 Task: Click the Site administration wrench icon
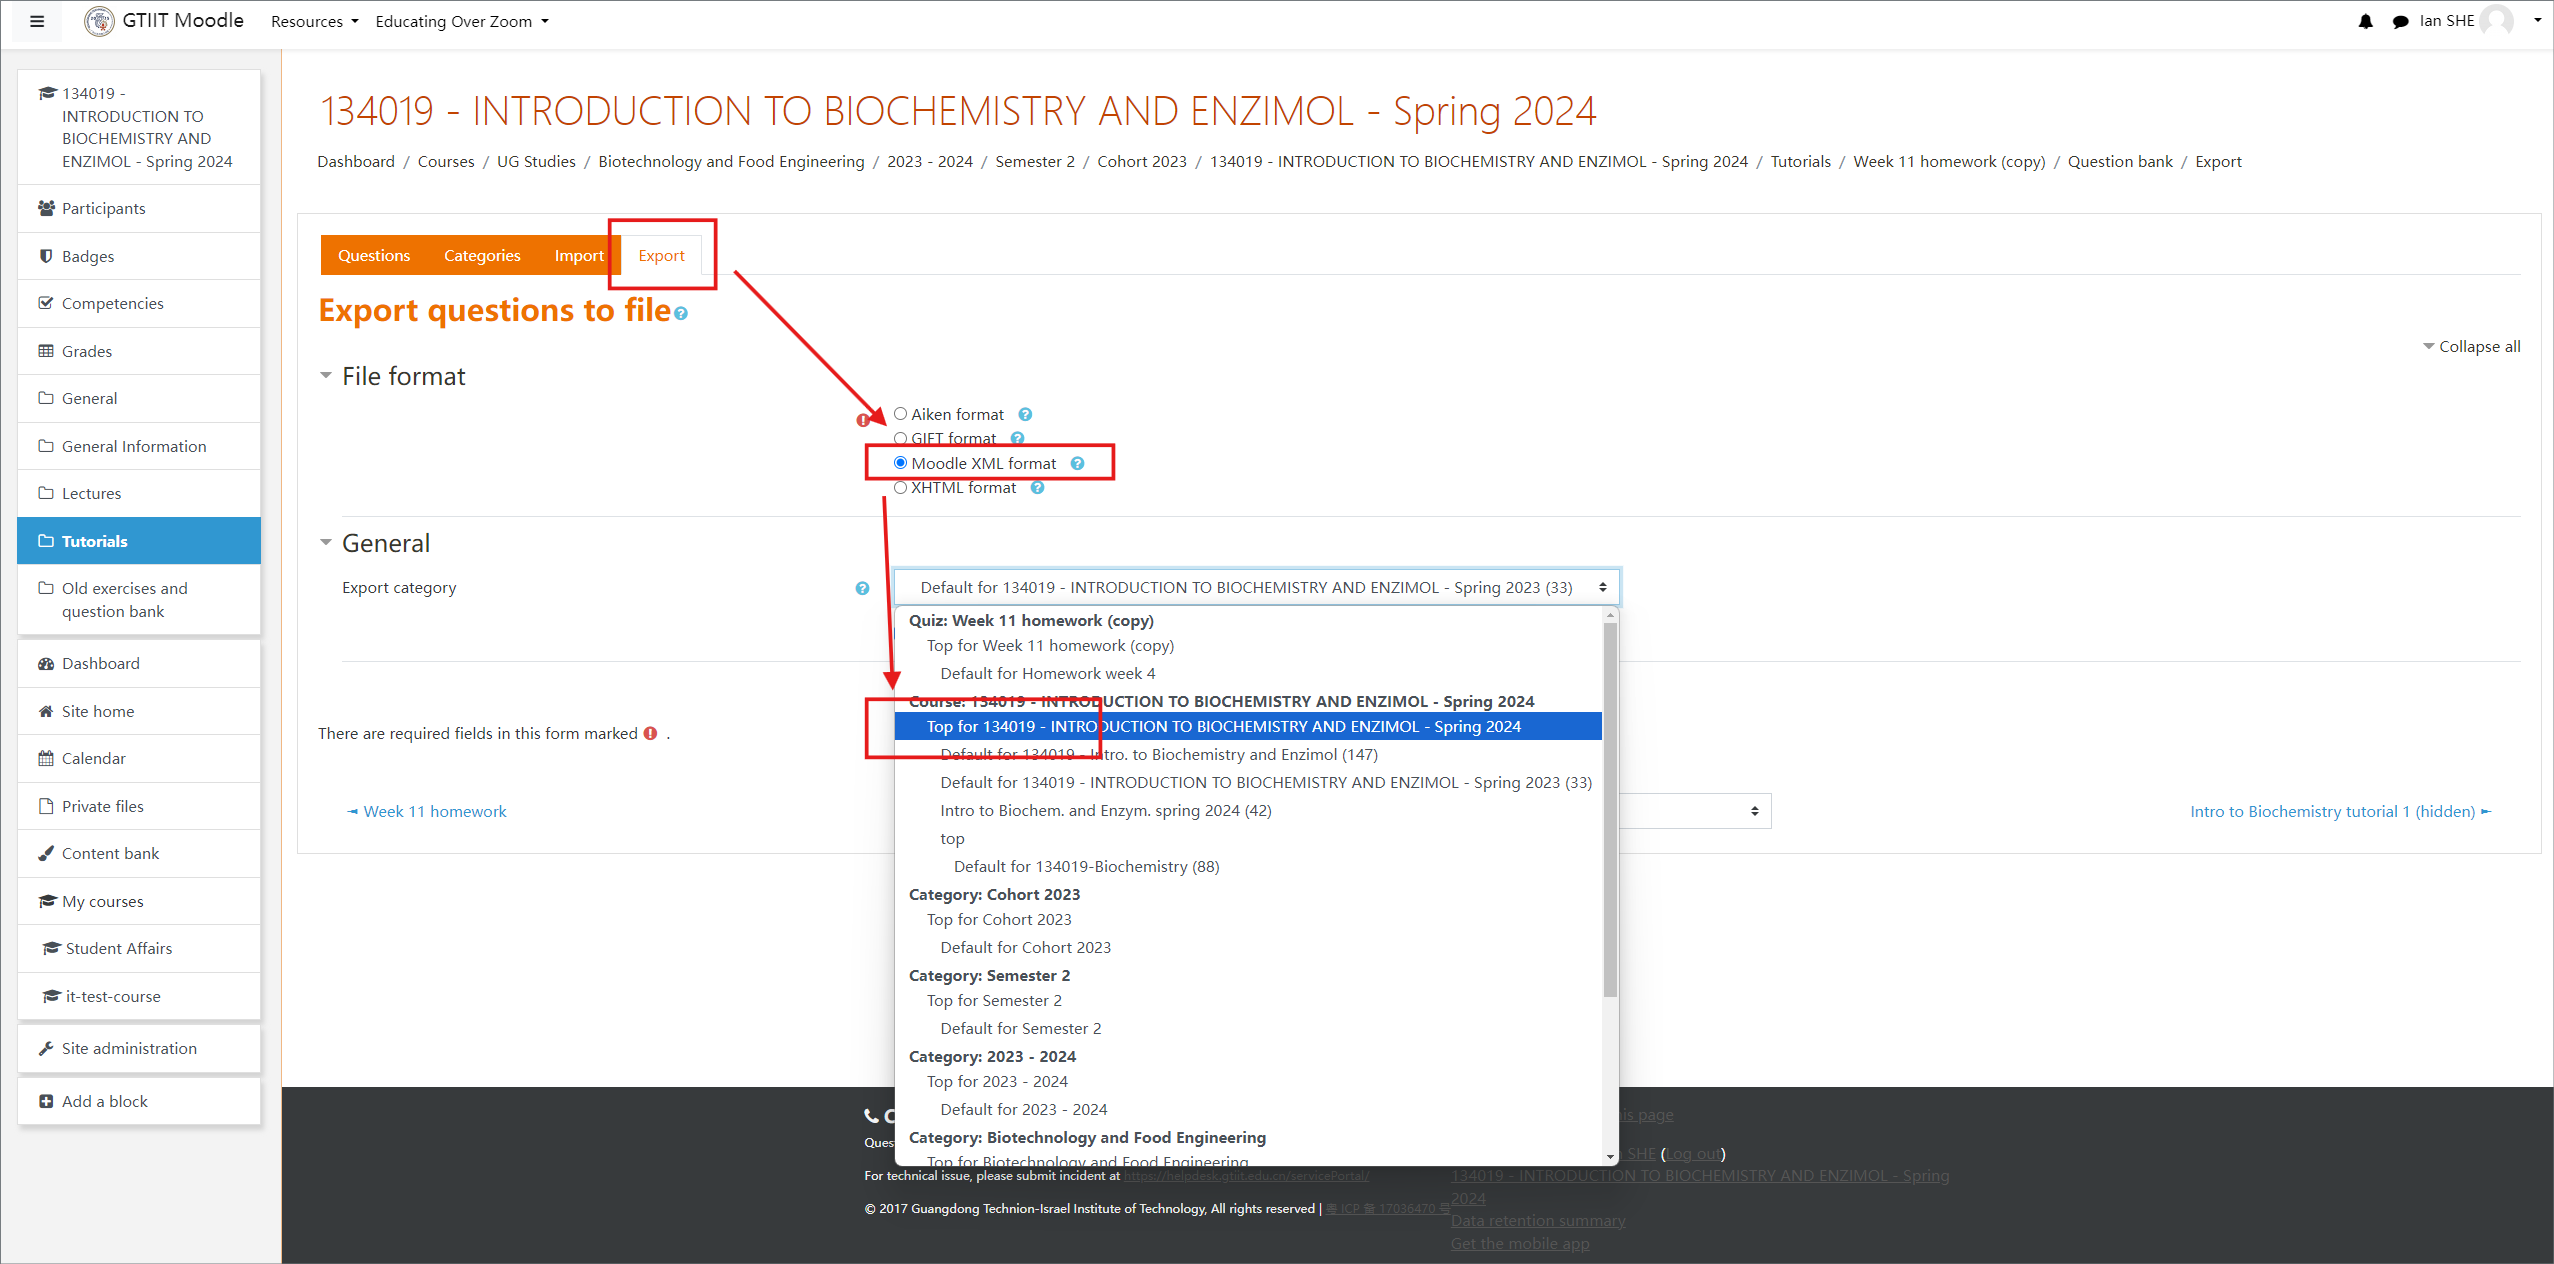(x=46, y=1048)
